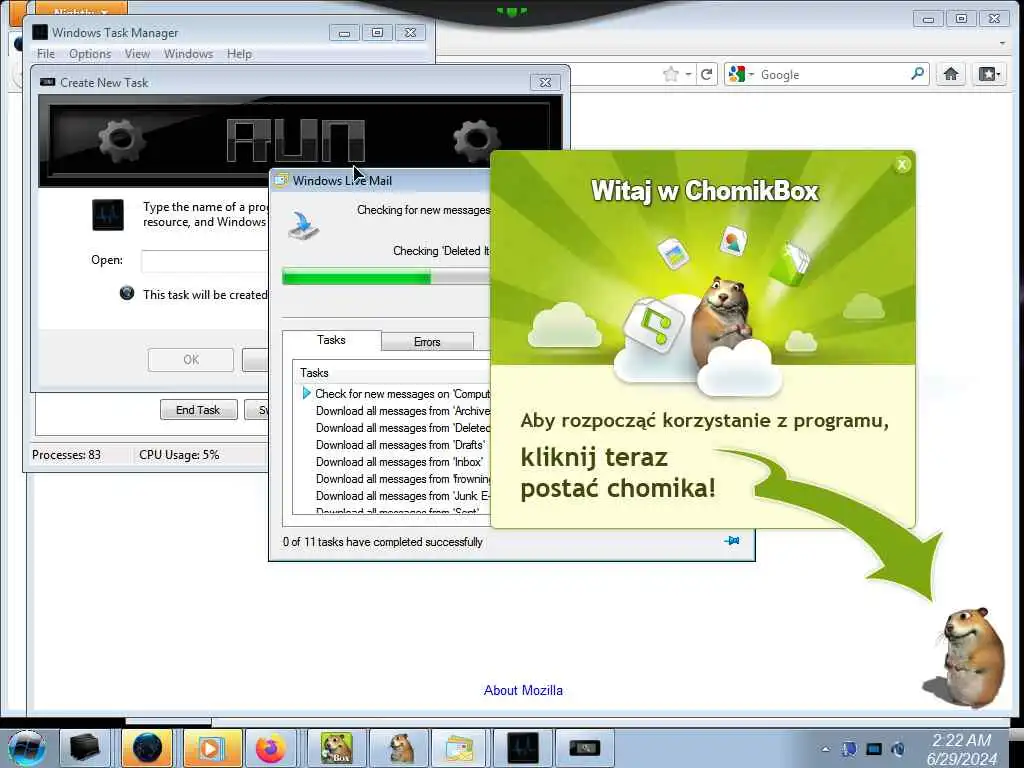This screenshot has width=1024, height=768.
Task: Click into the Open input field
Action: pos(204,261)
